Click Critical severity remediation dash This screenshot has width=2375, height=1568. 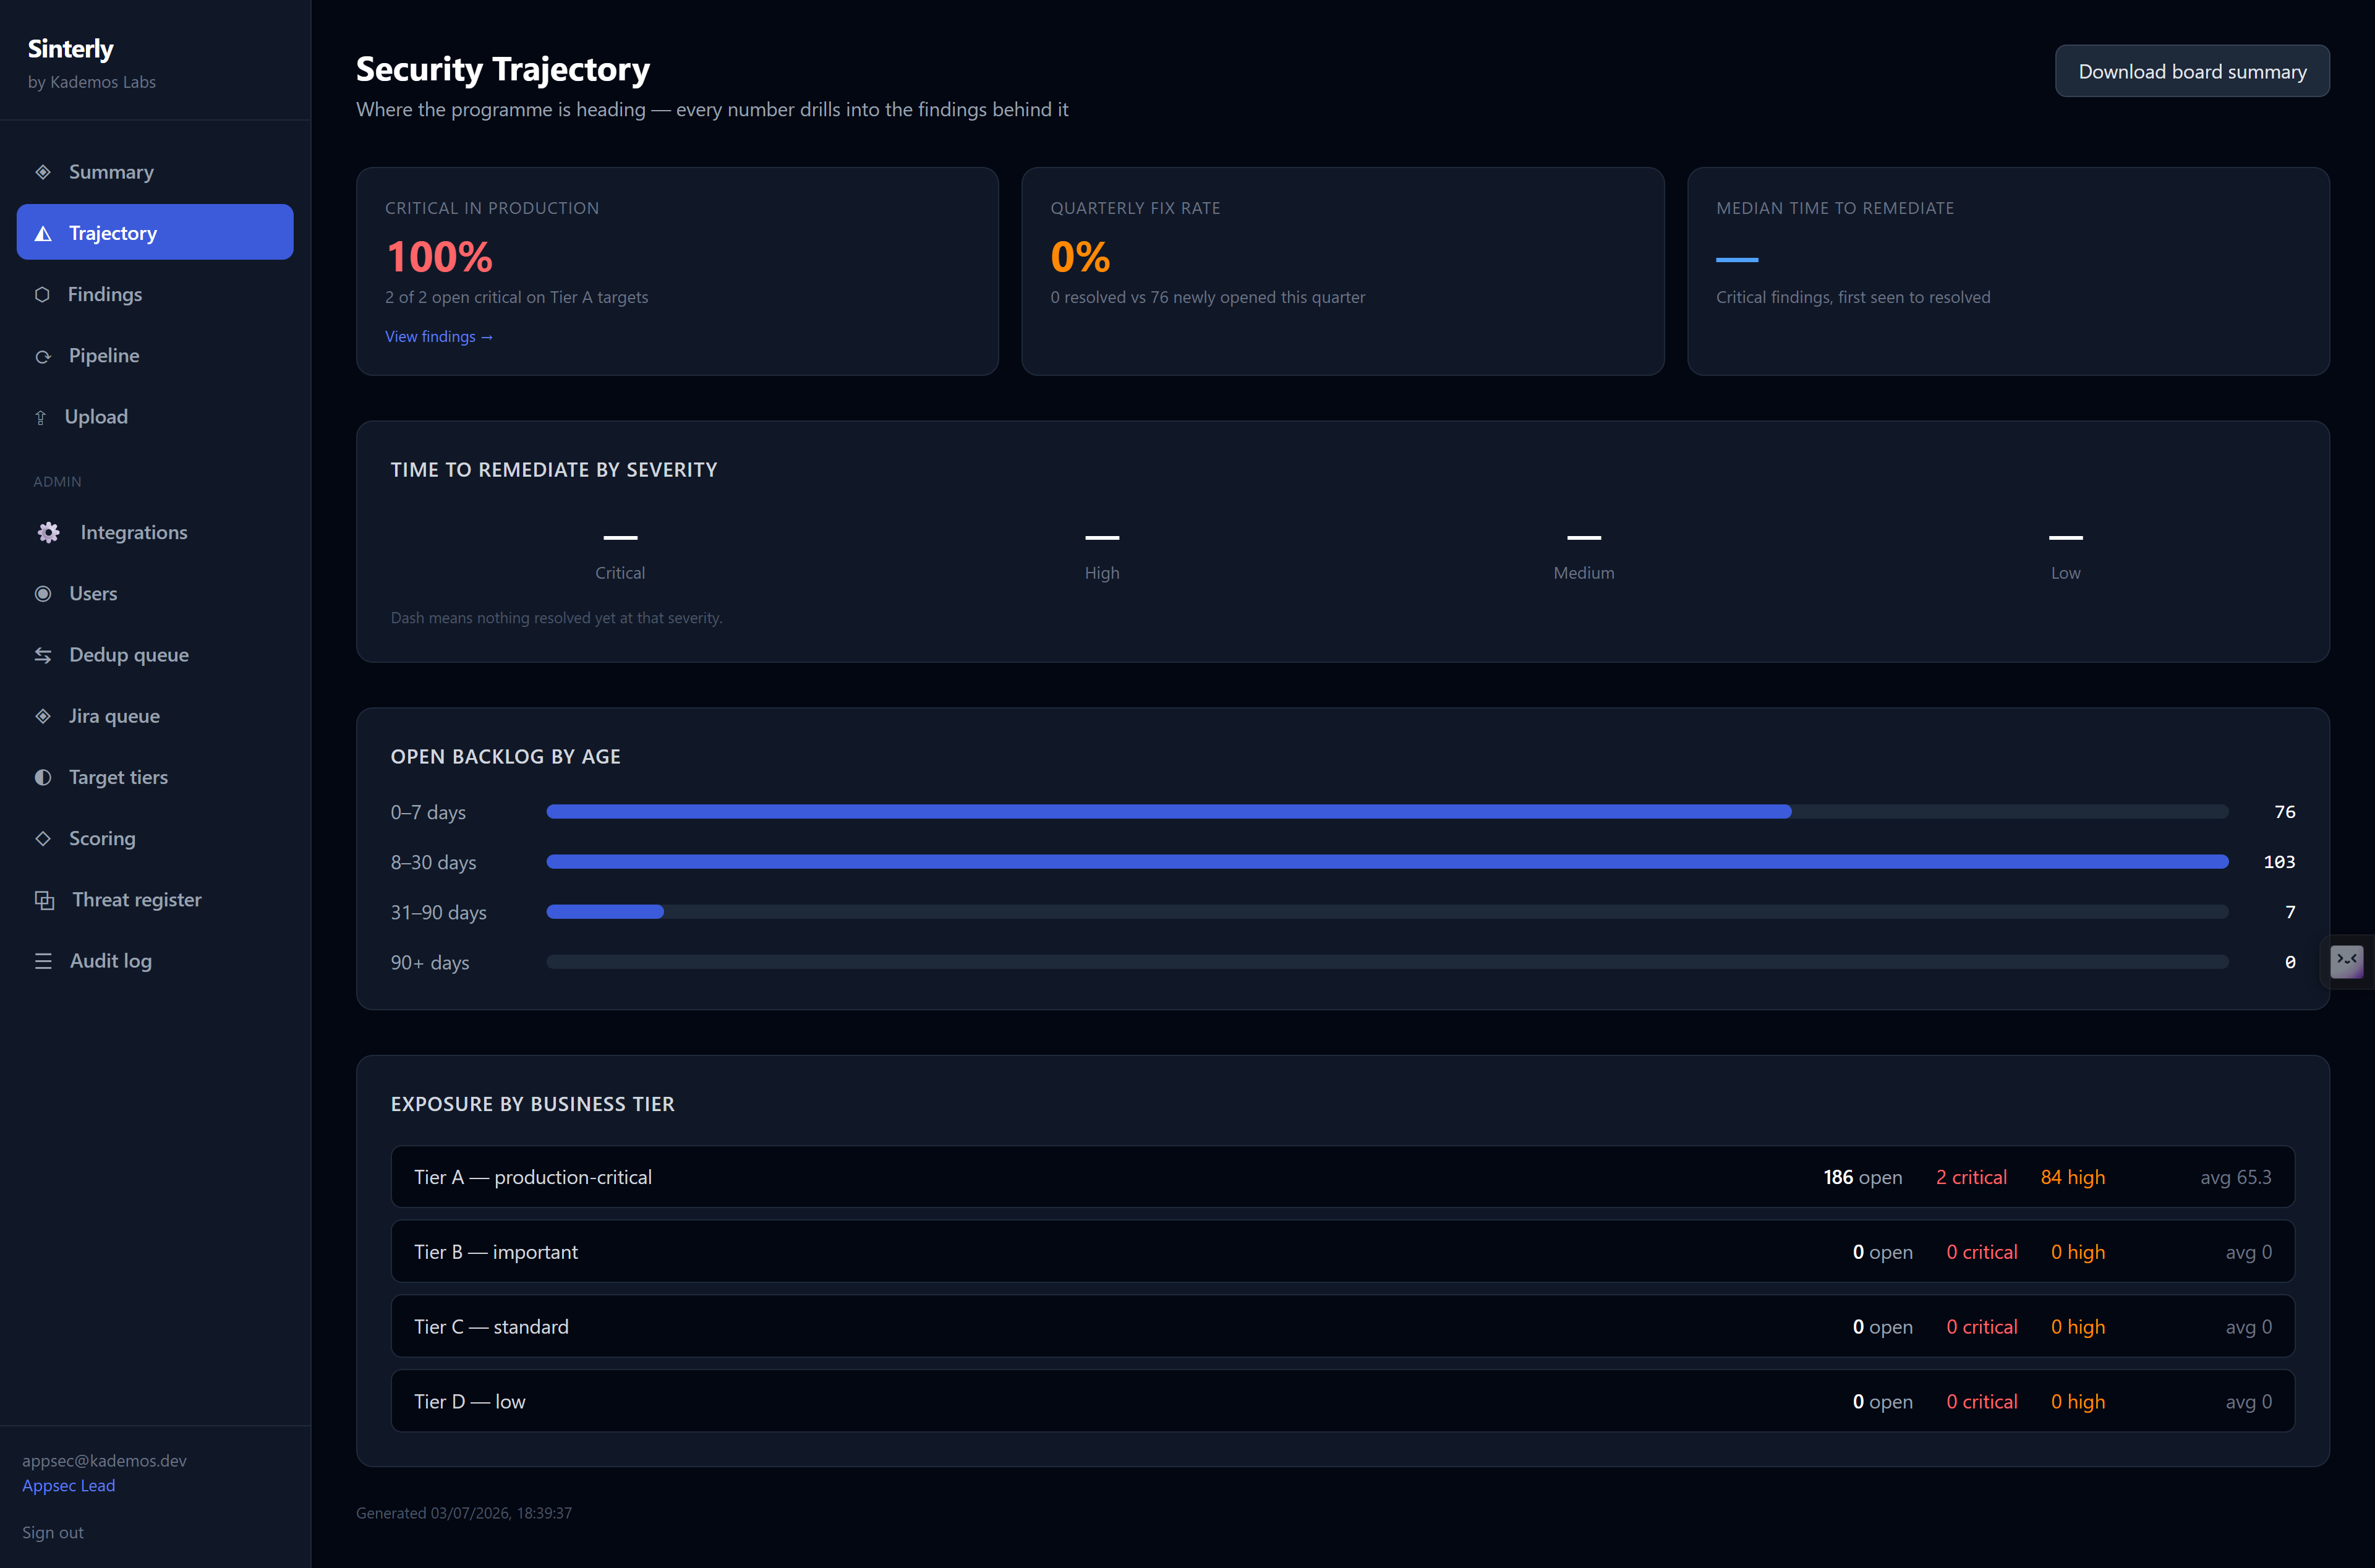pyautogui.click(x=620, y=537)
